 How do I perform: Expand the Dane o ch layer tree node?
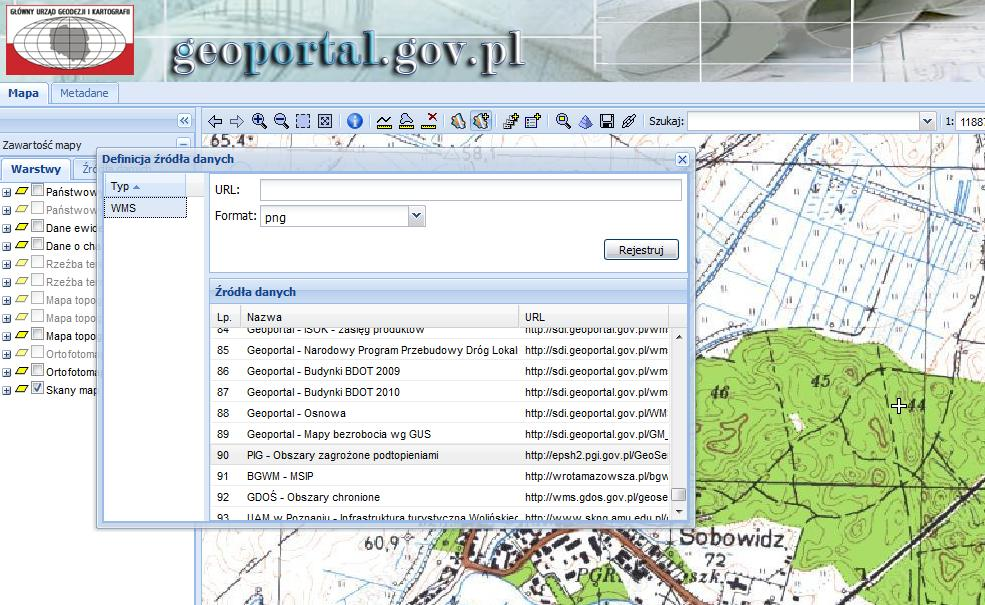click(x=6, y=246)
